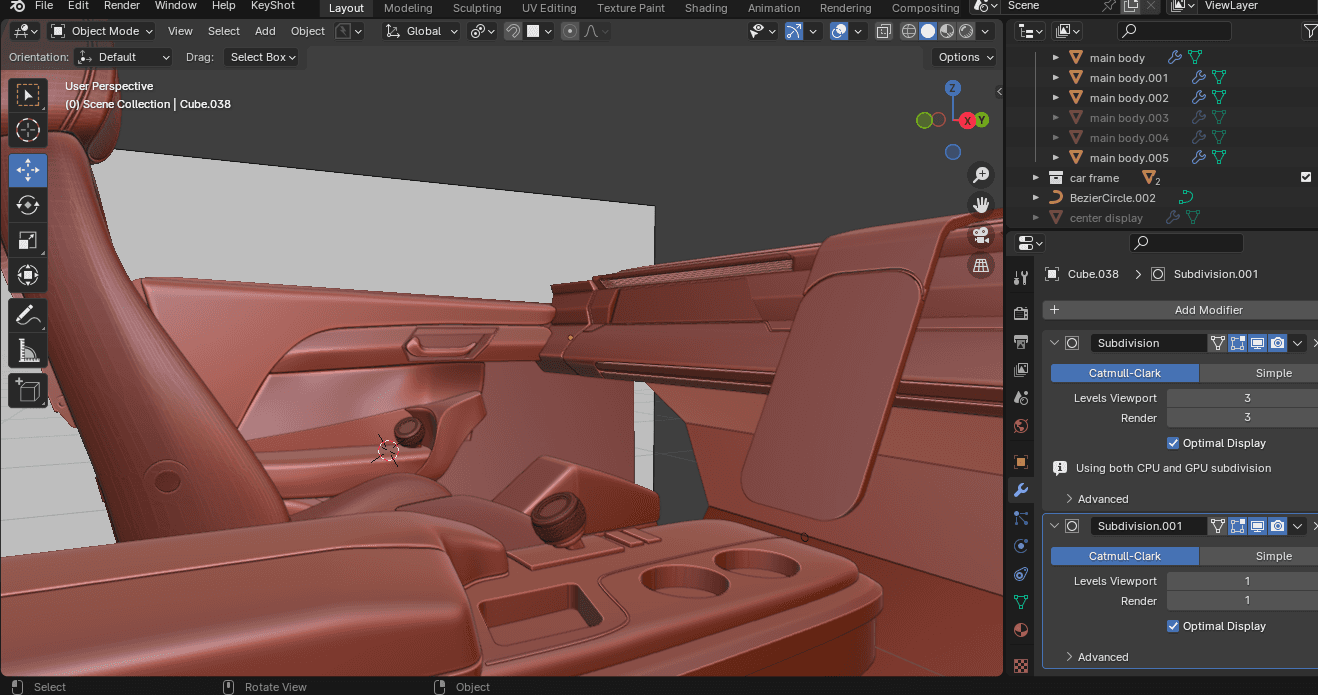Select the Add Cube tool

click(28, 390)
